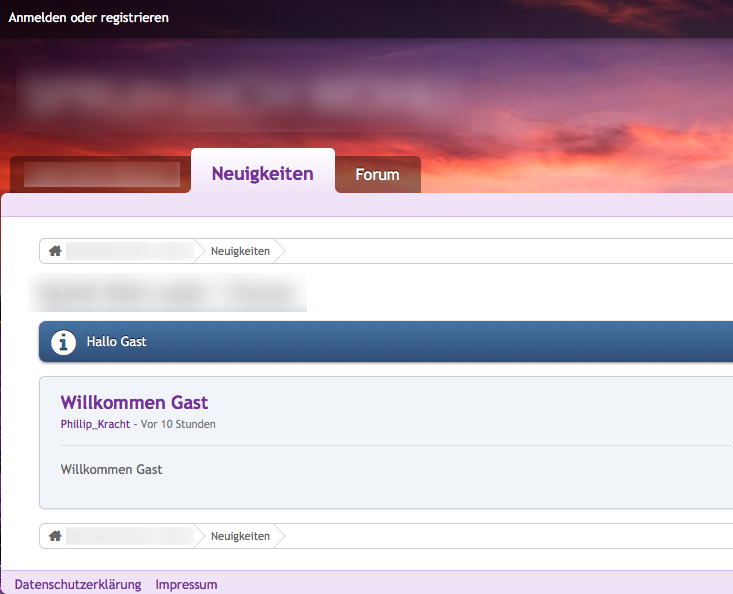This screenshot has height=594, width=733.
Task: Click Neuigkeiten in the breadcrumb above the post
Action: [240, 251]
